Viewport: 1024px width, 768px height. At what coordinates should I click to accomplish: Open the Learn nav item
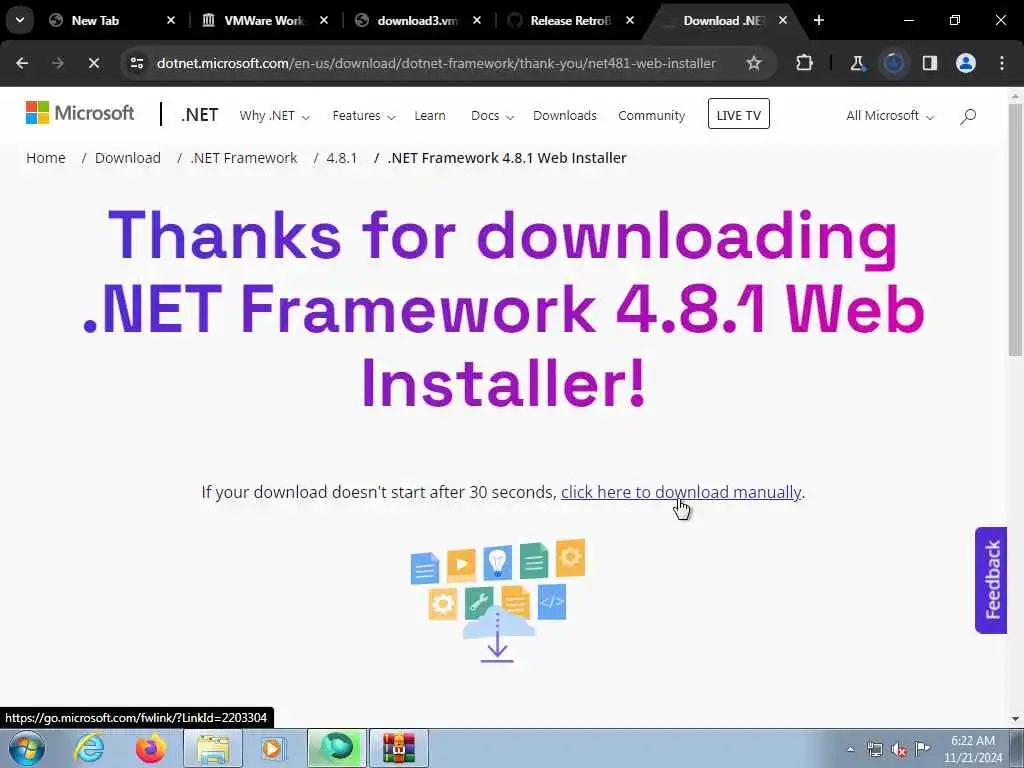click(430, 116)
